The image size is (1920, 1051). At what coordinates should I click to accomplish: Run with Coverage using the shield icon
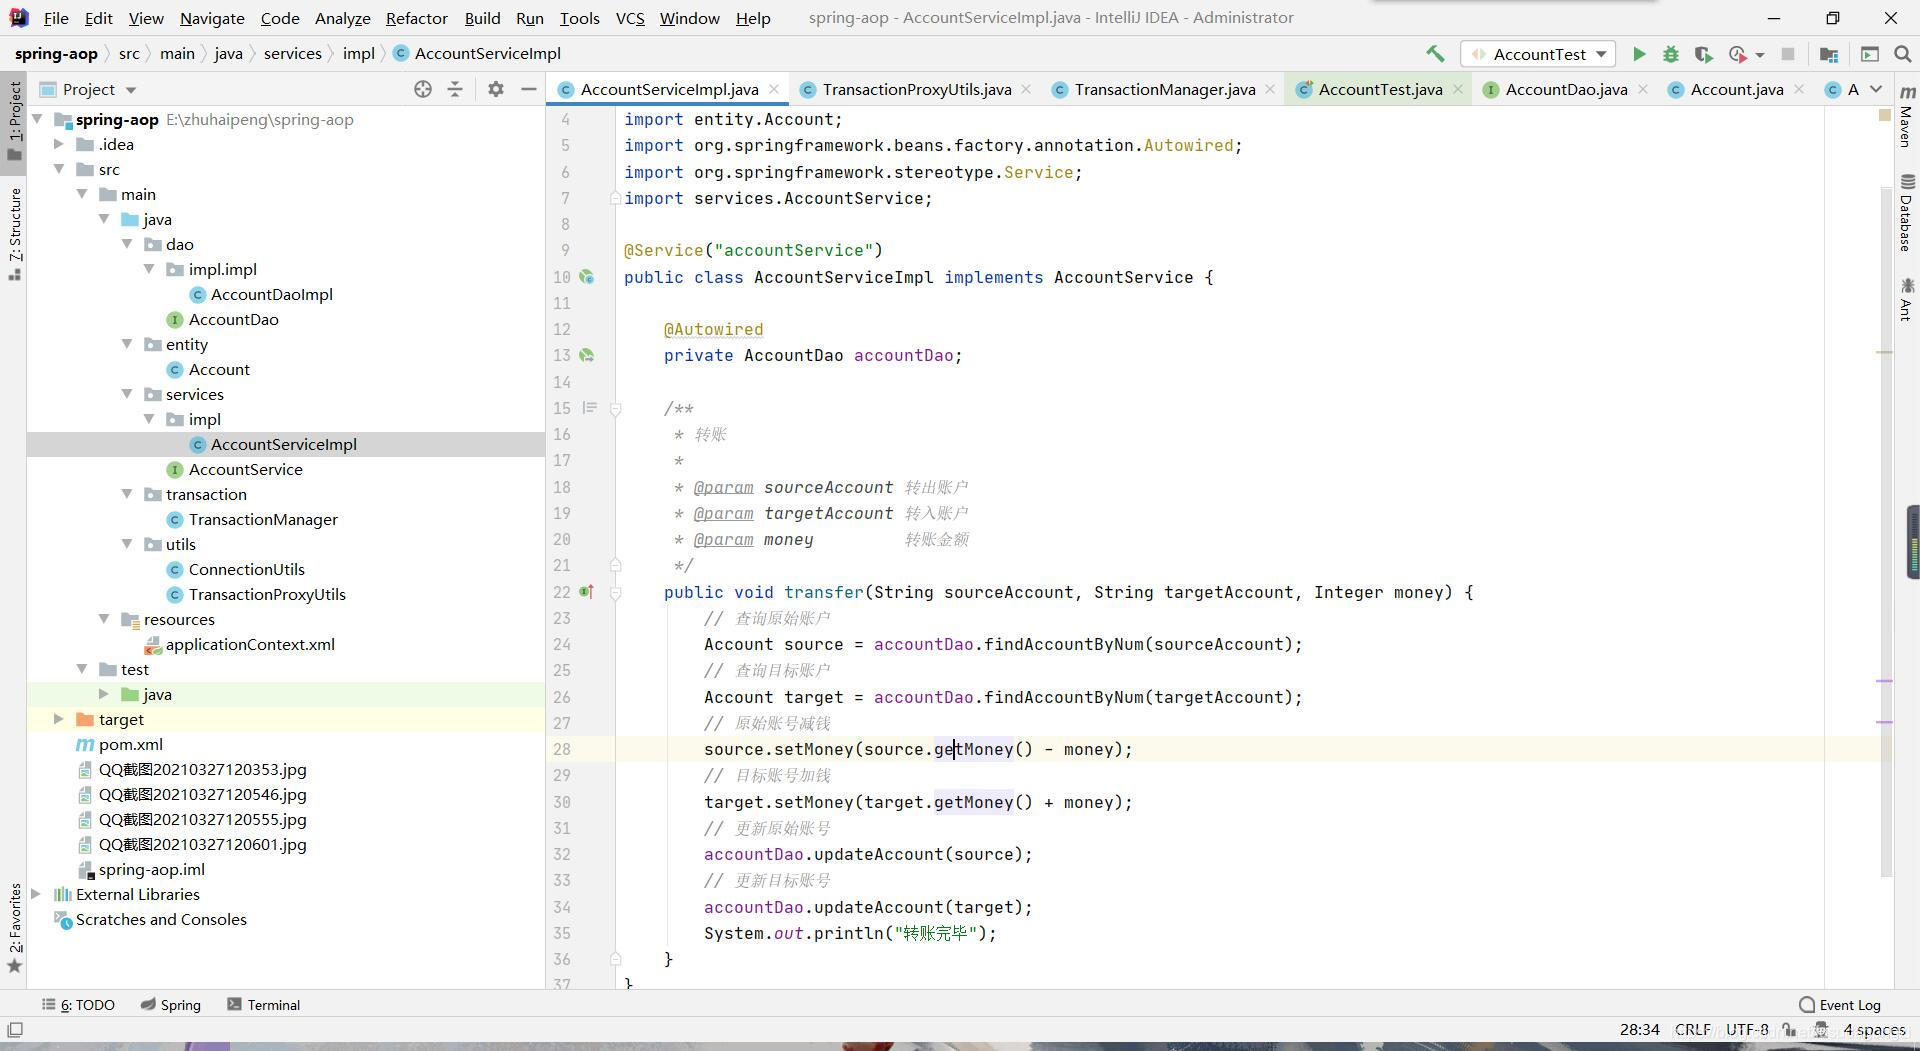click(x=1704, y=54)
